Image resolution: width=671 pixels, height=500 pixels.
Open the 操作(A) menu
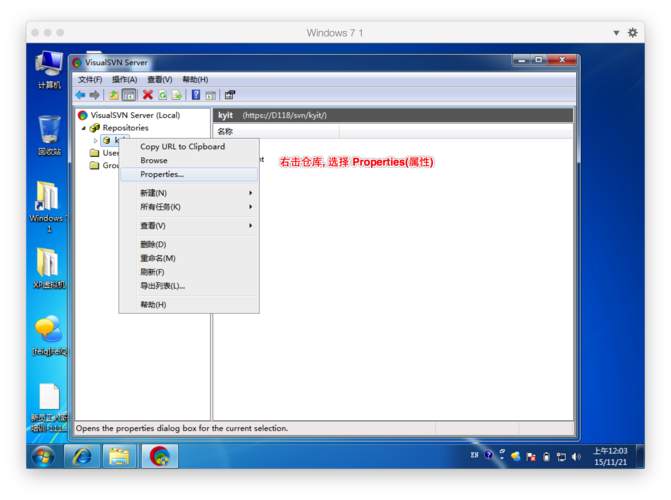tap(124, 80)
